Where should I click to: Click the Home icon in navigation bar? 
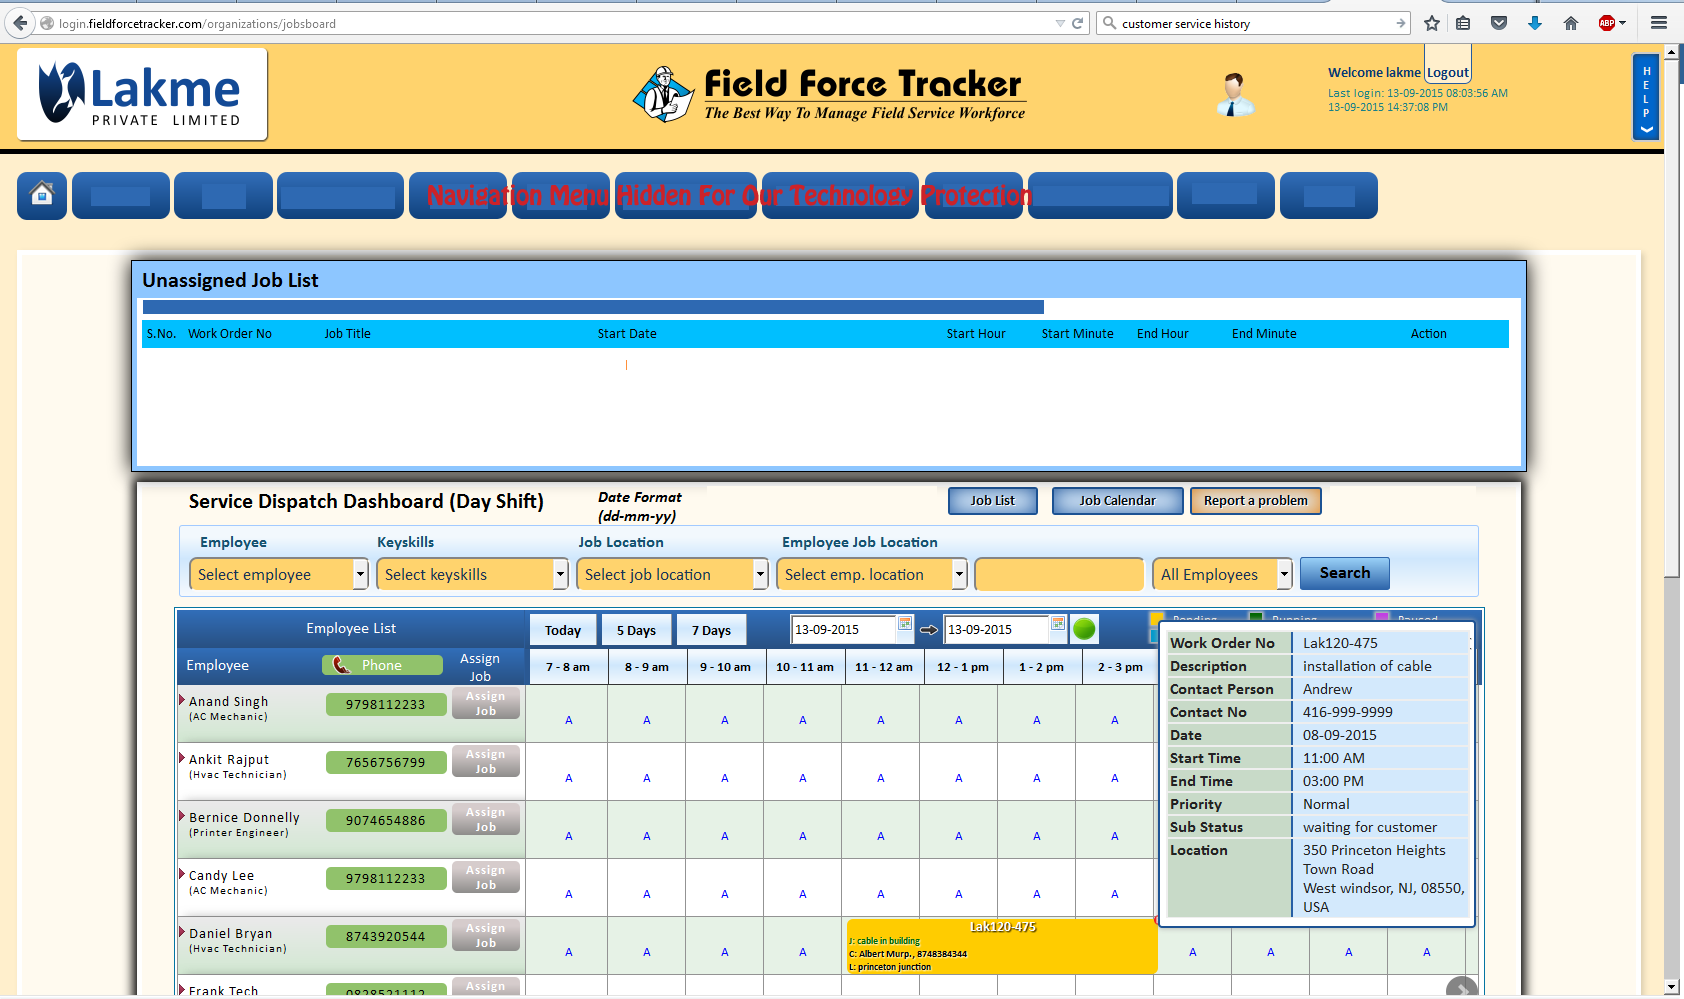coord(41,195)
